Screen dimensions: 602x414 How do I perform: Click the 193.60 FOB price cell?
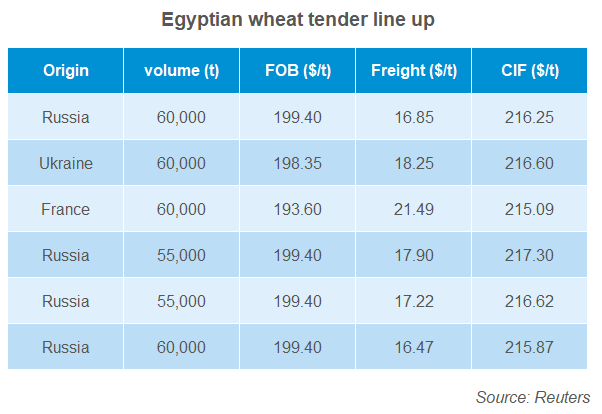click(298, 210)
